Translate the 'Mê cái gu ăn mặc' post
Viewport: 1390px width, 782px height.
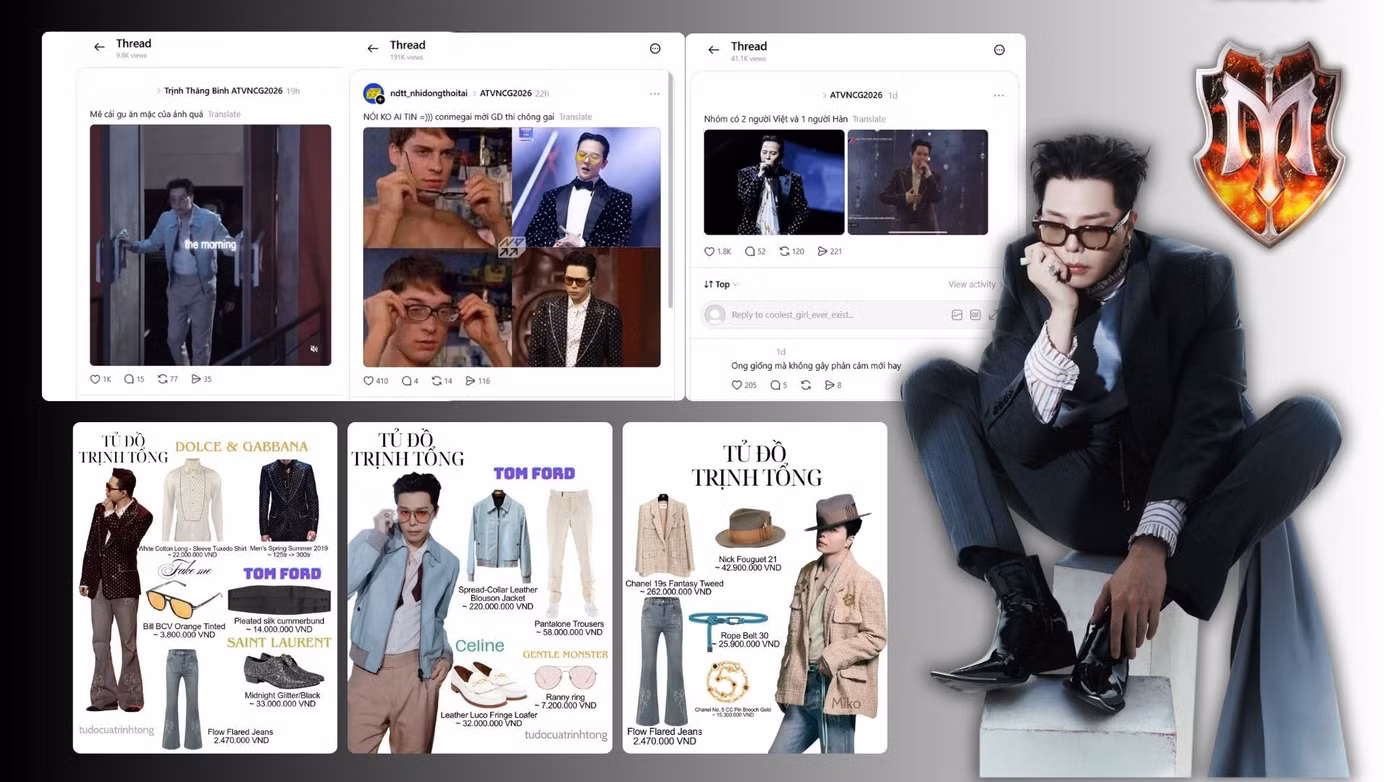tap(224, 115)
